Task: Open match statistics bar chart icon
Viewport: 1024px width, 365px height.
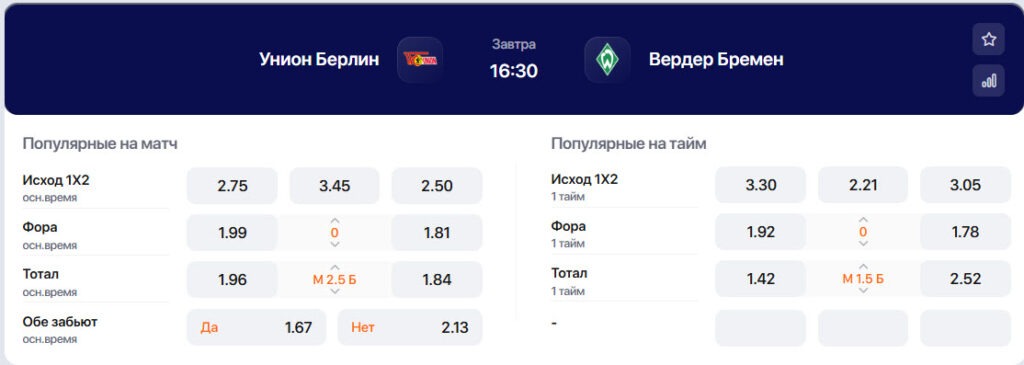Action: 988,80
